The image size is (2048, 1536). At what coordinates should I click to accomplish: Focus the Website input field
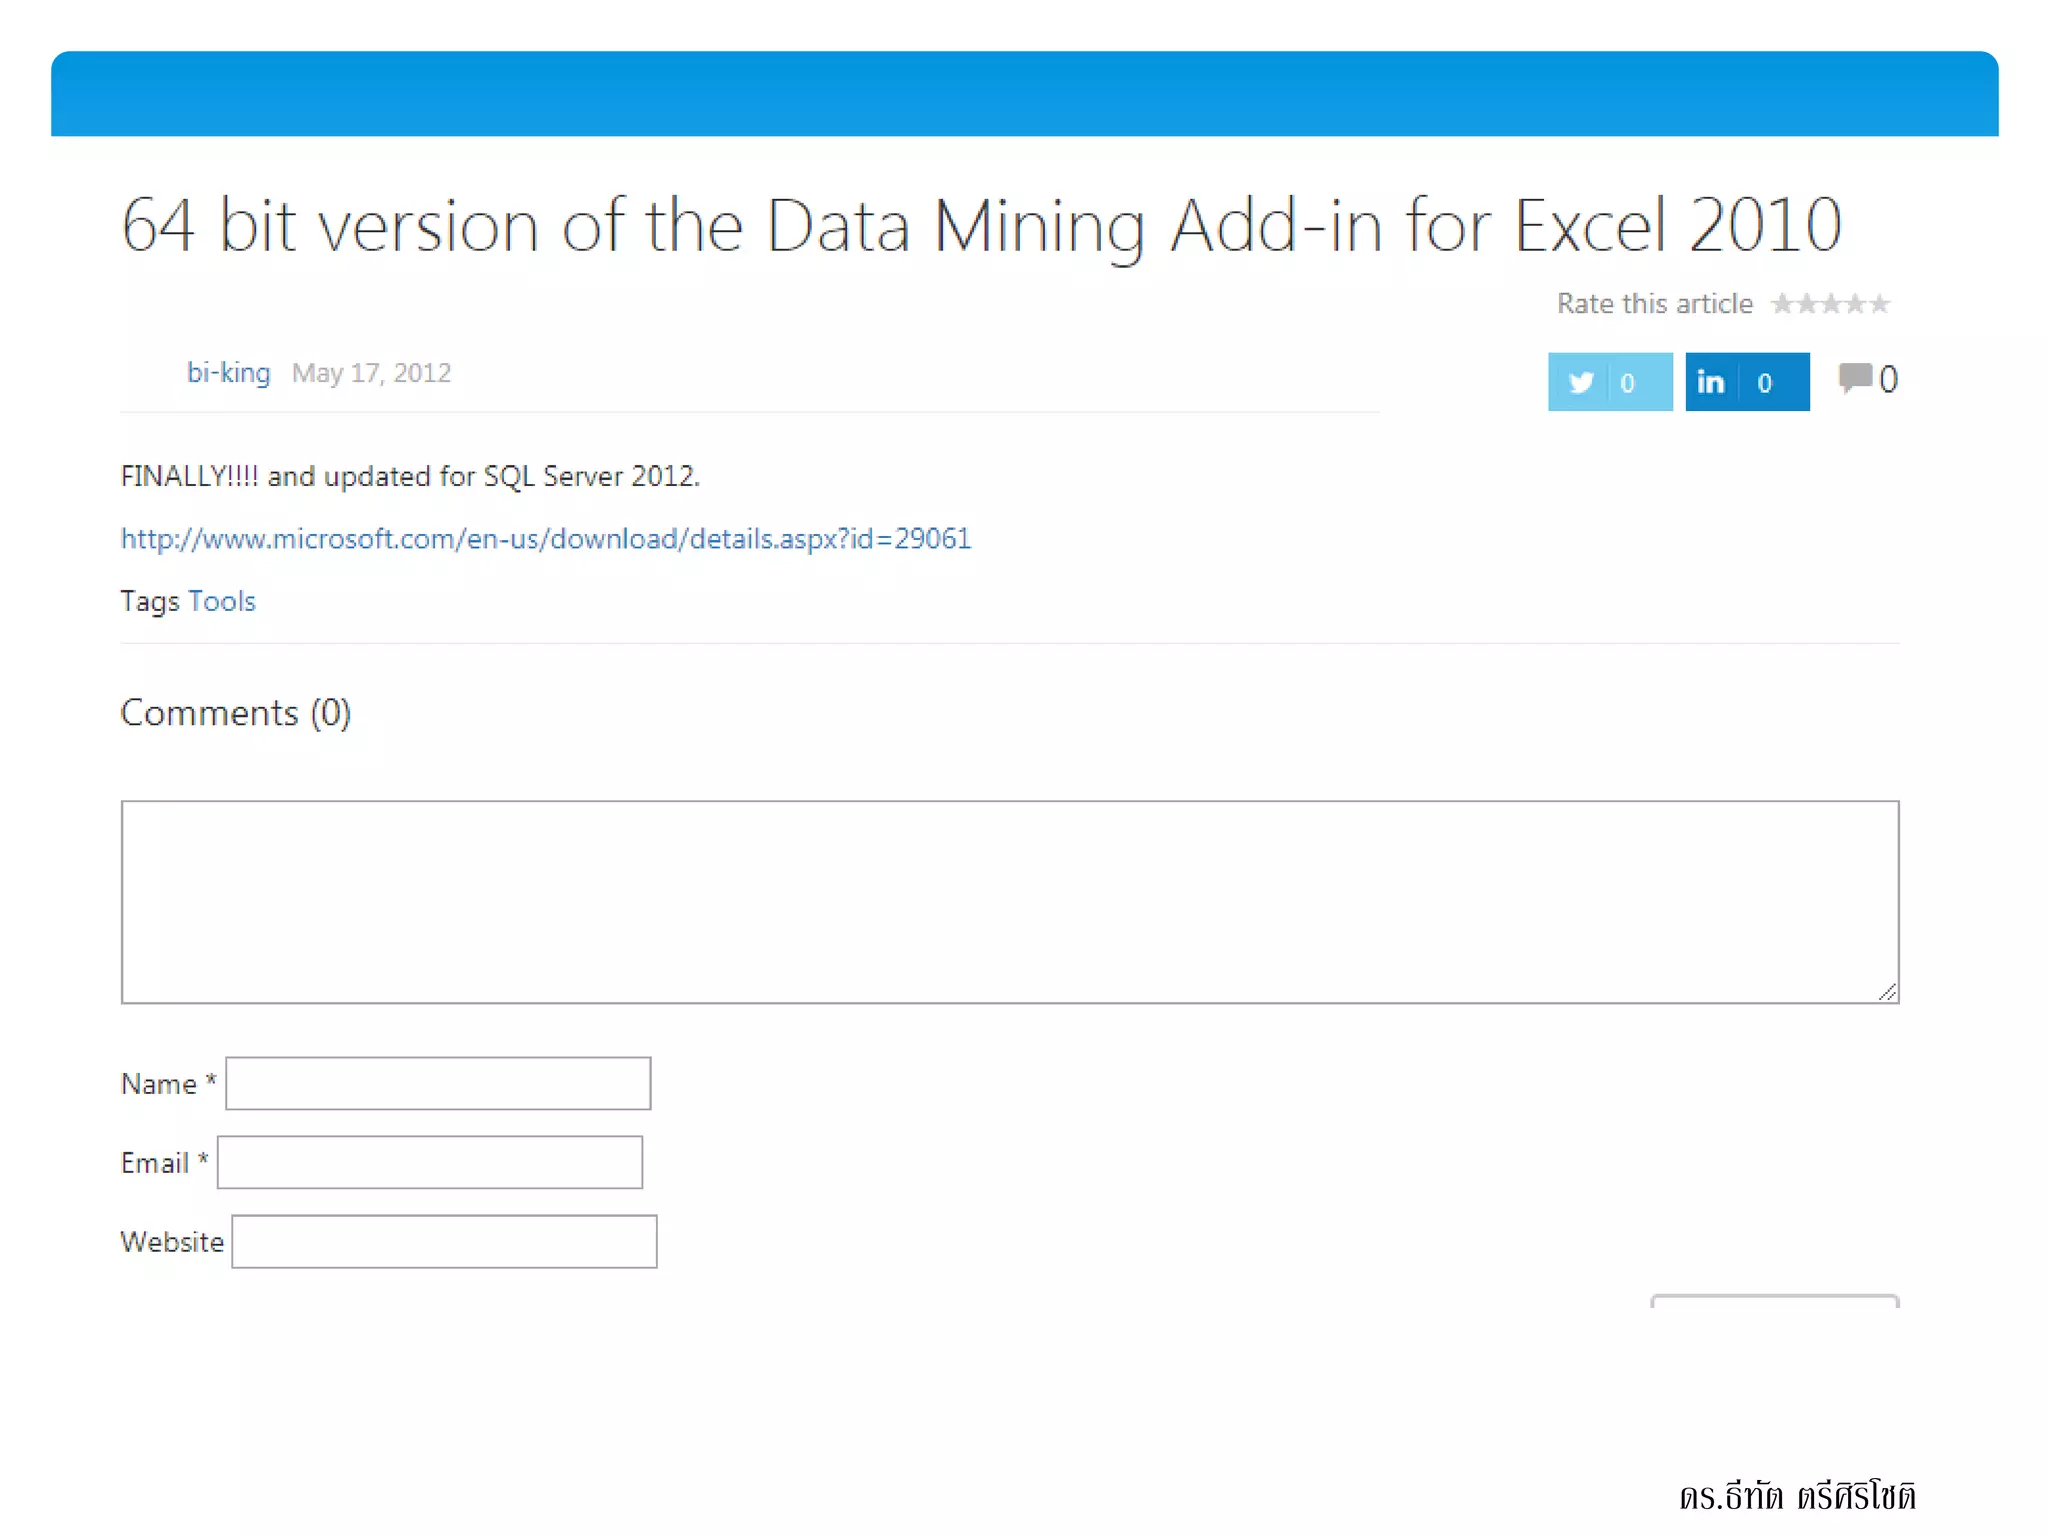pyautogui.click(x=444, y=1241)
